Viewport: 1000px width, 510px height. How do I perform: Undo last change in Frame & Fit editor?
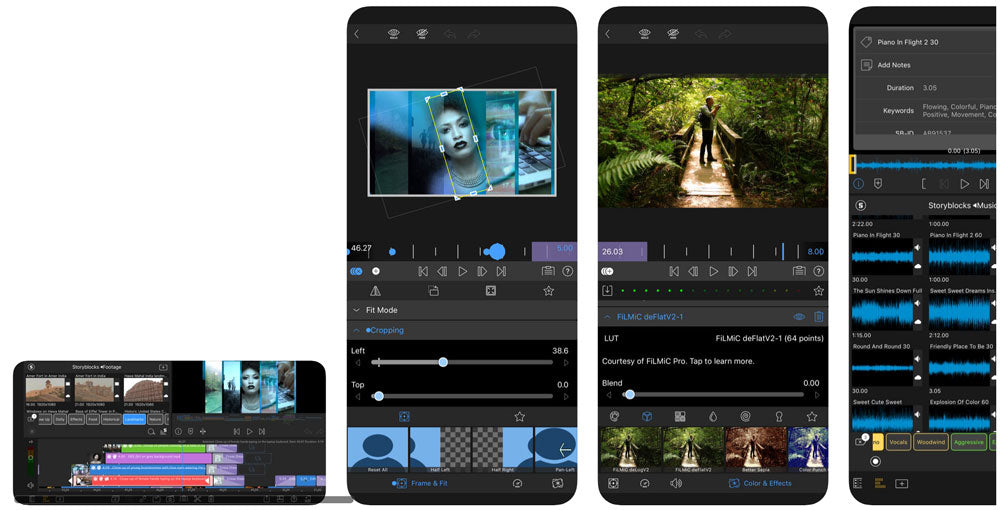(450, 34)
